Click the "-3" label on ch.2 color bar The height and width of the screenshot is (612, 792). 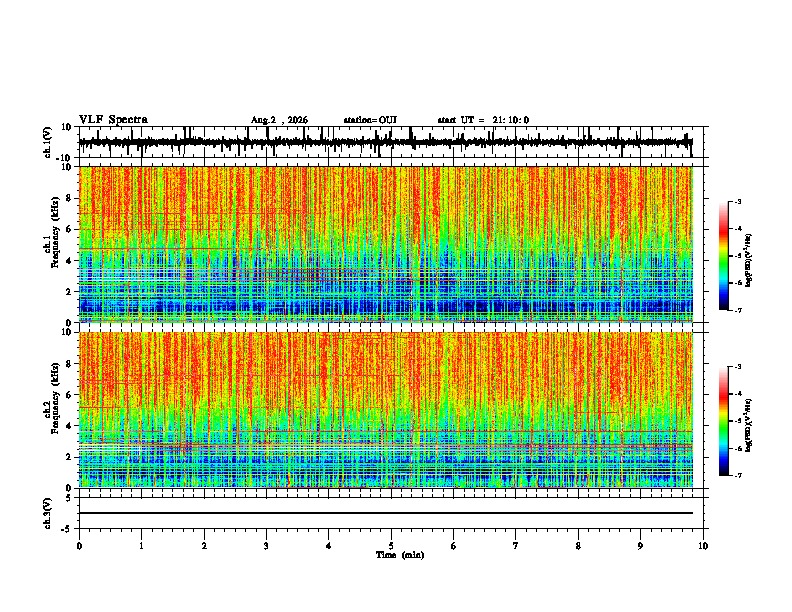(738, 367)
